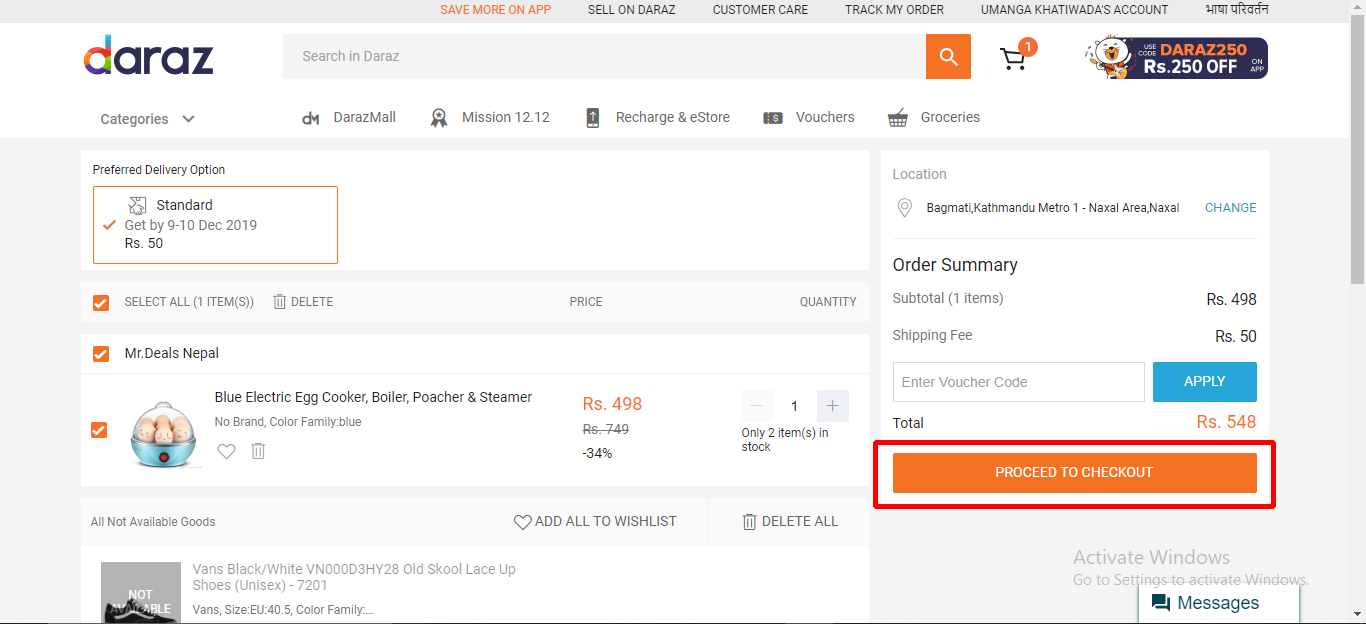Increase quantity with the plus button
1366x624 pixels.
click(x=833, y=406)
